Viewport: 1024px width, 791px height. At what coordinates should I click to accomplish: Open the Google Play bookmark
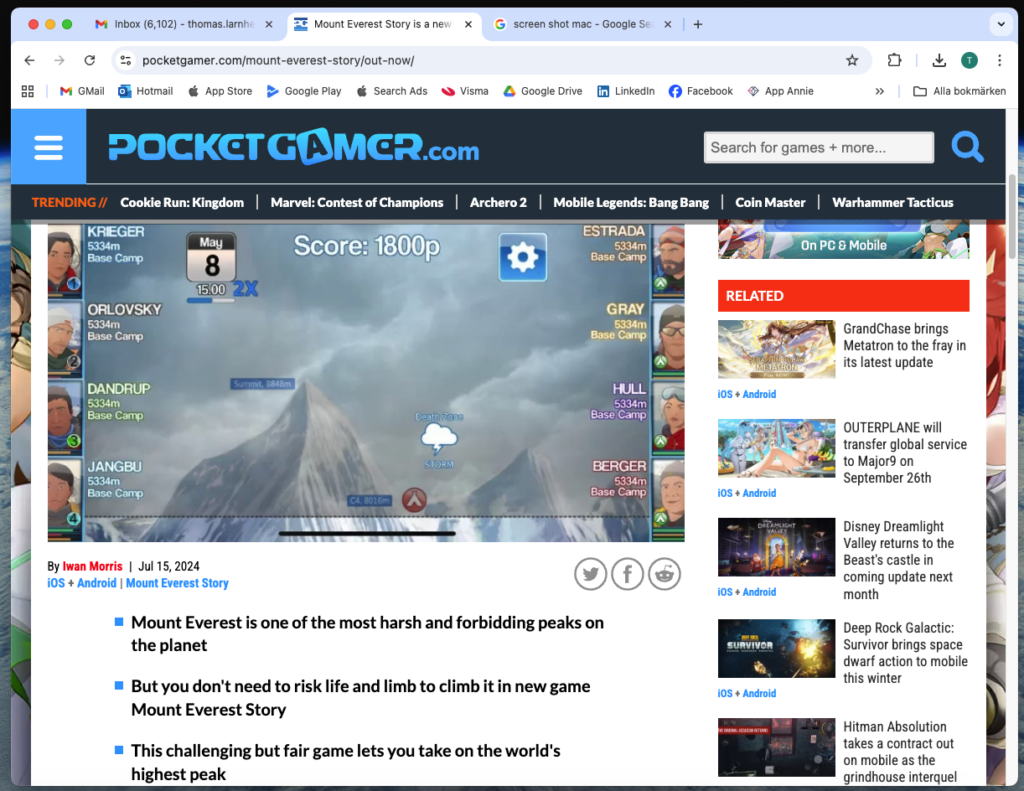304,91
